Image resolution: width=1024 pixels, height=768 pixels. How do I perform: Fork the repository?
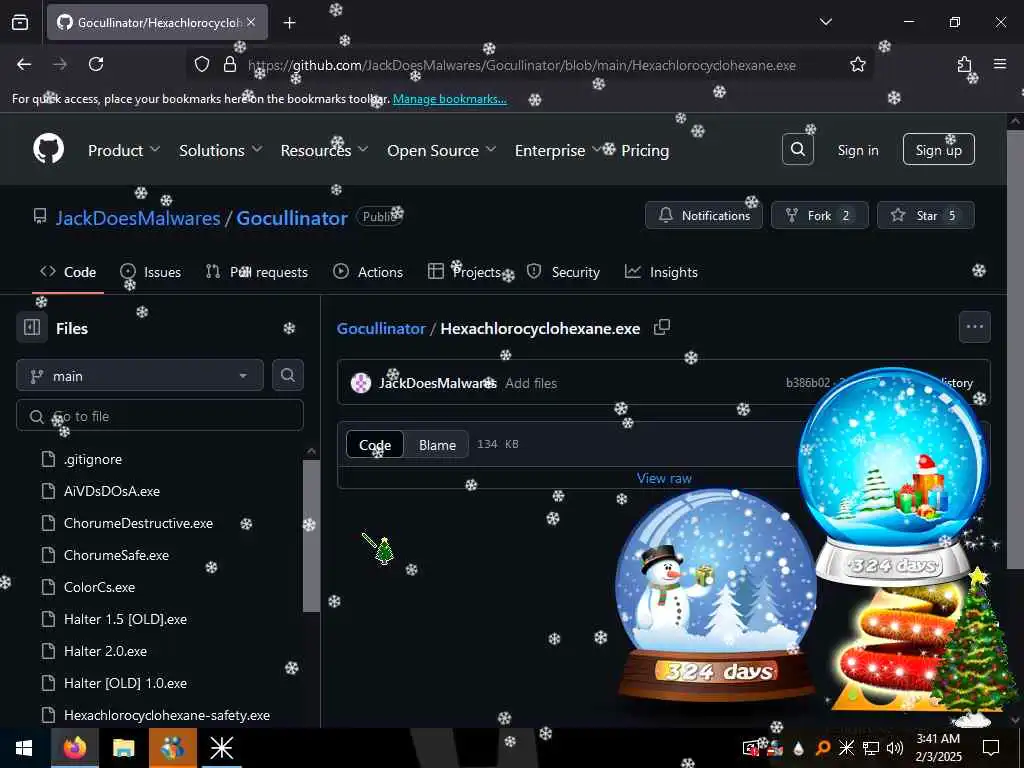coord(820,215)
